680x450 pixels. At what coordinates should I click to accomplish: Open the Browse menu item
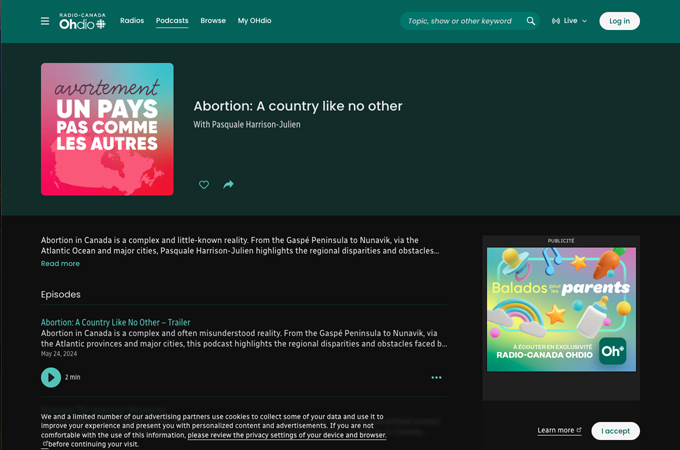click(x=213, y=20)
